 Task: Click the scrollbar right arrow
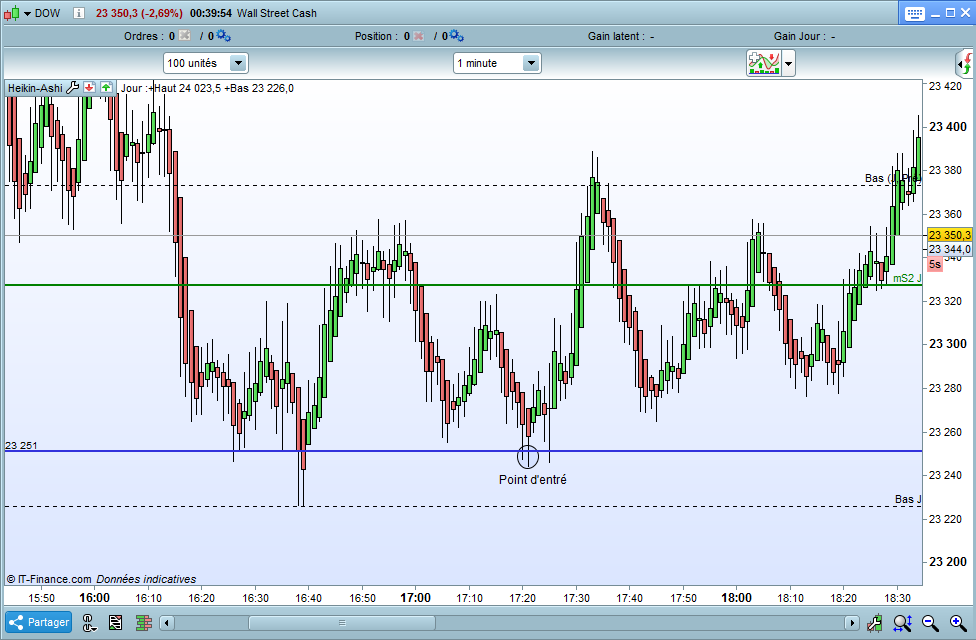(852, 623)
